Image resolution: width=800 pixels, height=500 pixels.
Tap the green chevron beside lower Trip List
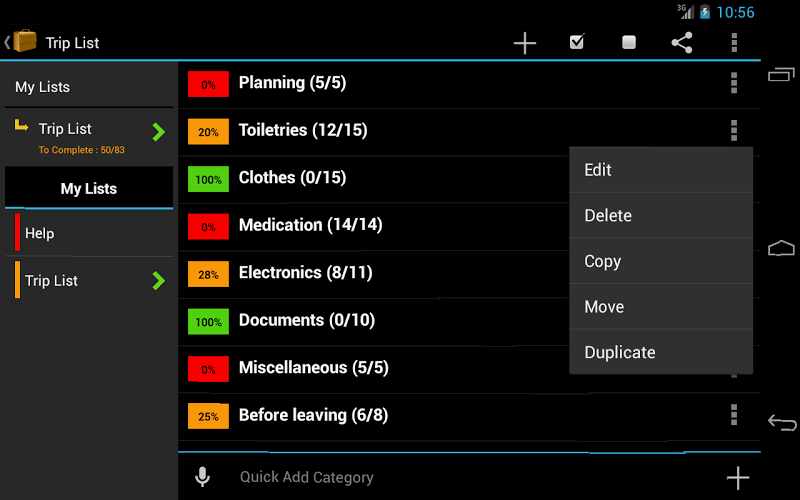(x=159, y=281)
